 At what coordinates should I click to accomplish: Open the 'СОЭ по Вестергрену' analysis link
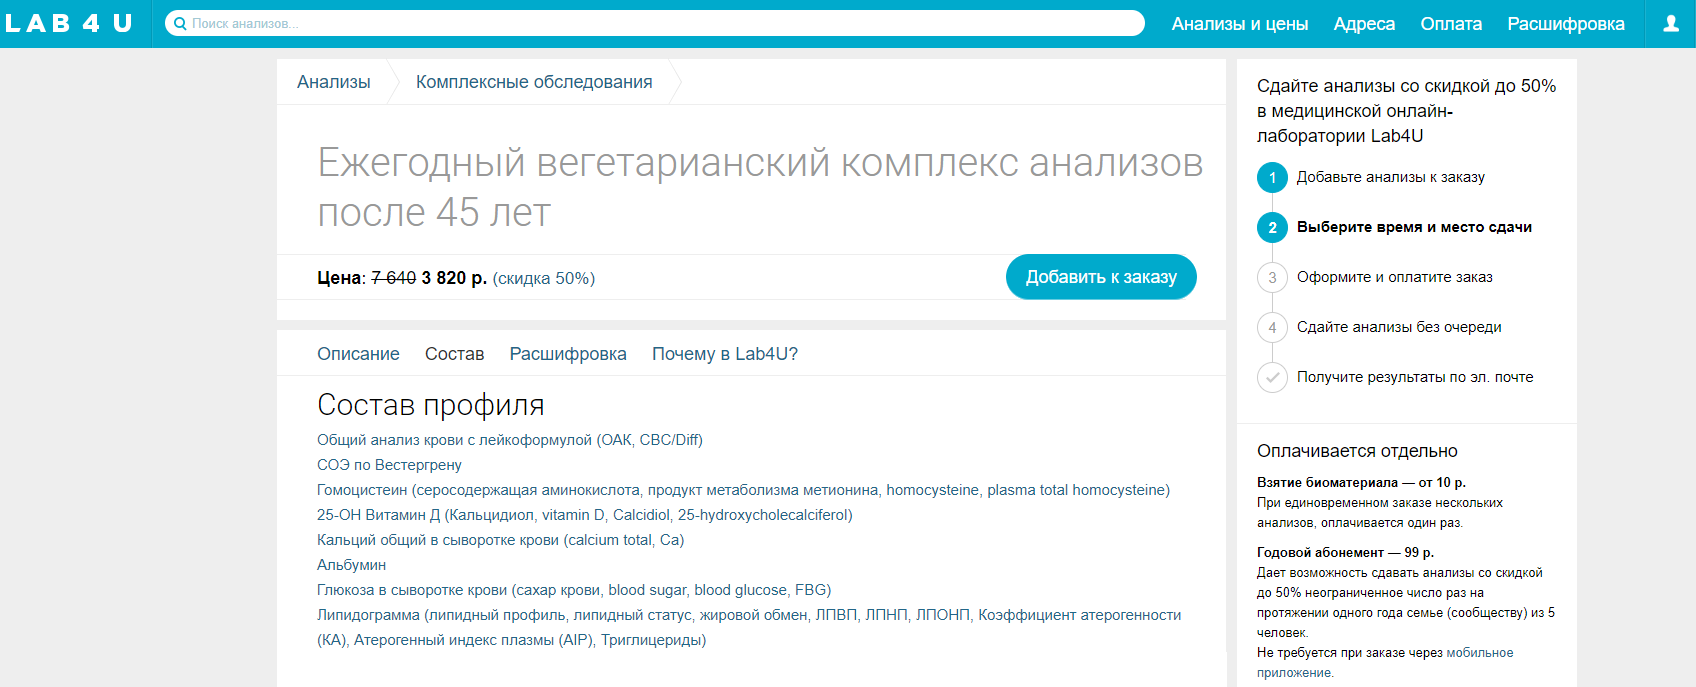[x=389, y=465]
